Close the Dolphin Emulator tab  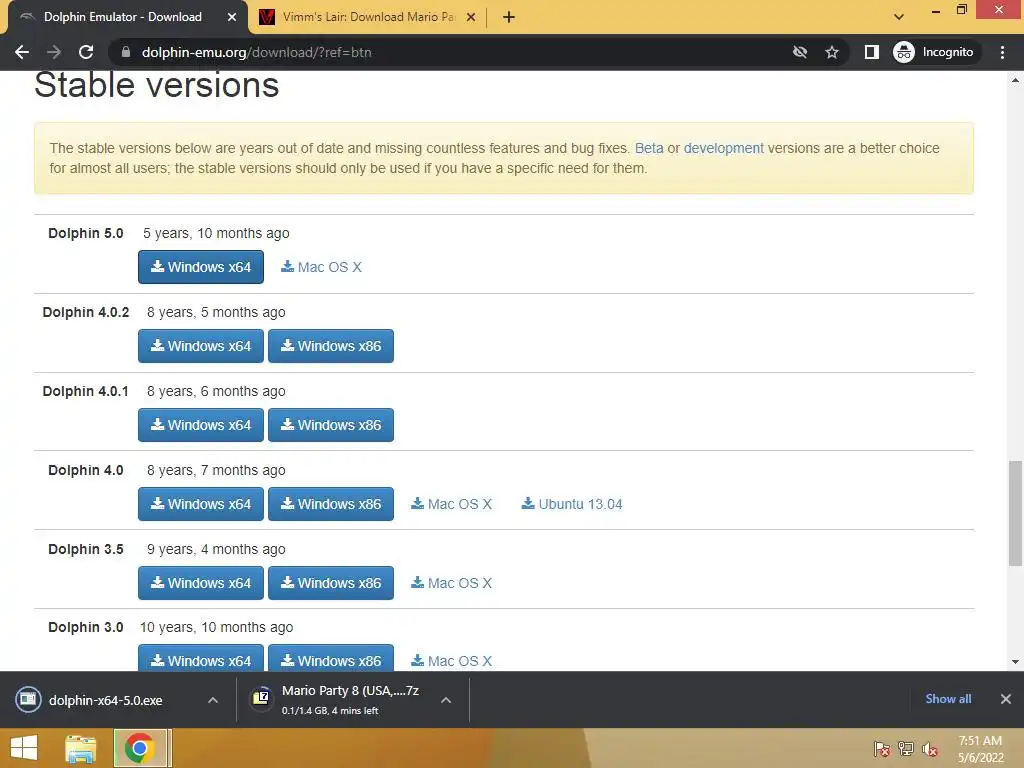pos(232,17)
